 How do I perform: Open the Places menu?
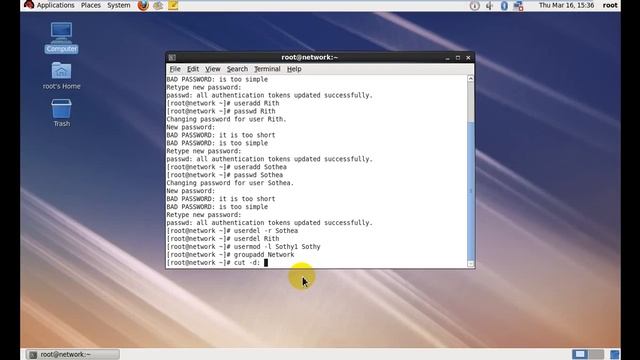coord(91,5)
